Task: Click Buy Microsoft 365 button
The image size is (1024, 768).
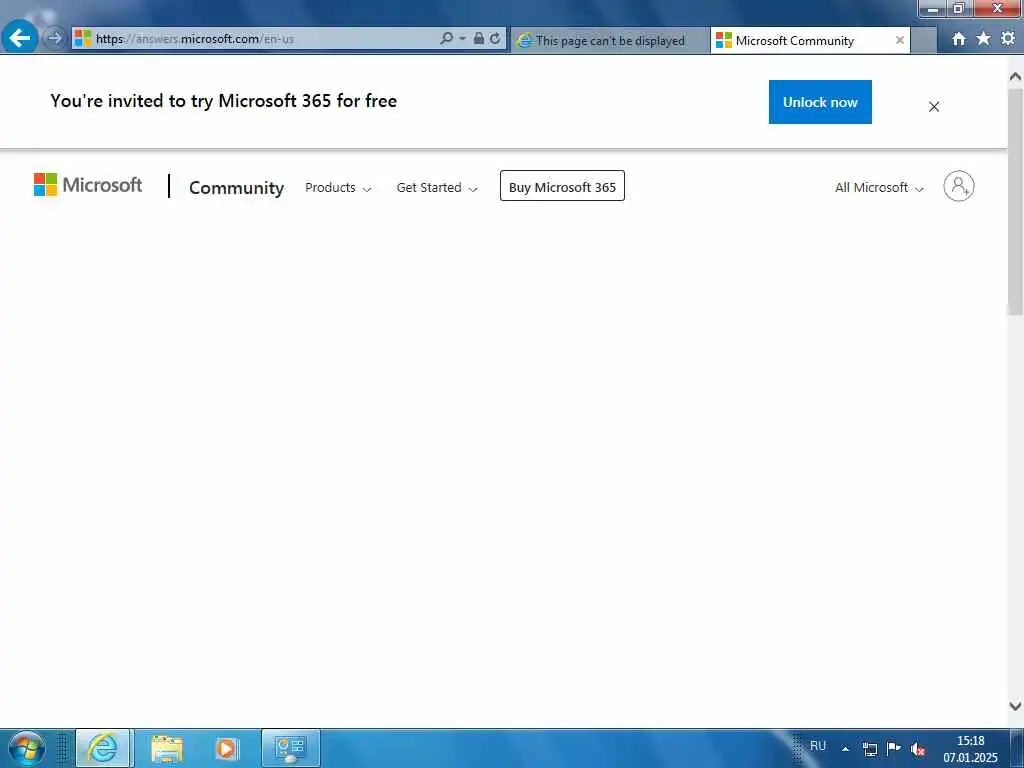Action: click(x=562, y=186)
